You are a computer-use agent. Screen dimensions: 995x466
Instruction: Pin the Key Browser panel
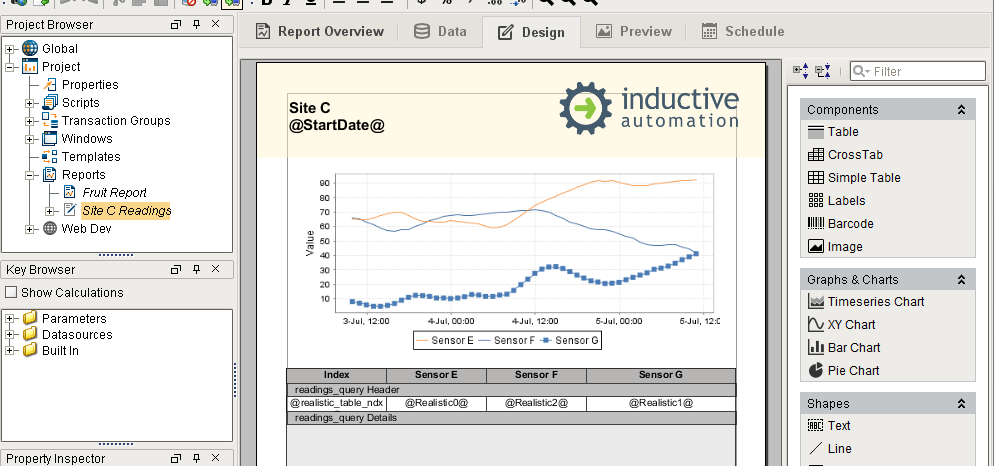pos(196,270)
